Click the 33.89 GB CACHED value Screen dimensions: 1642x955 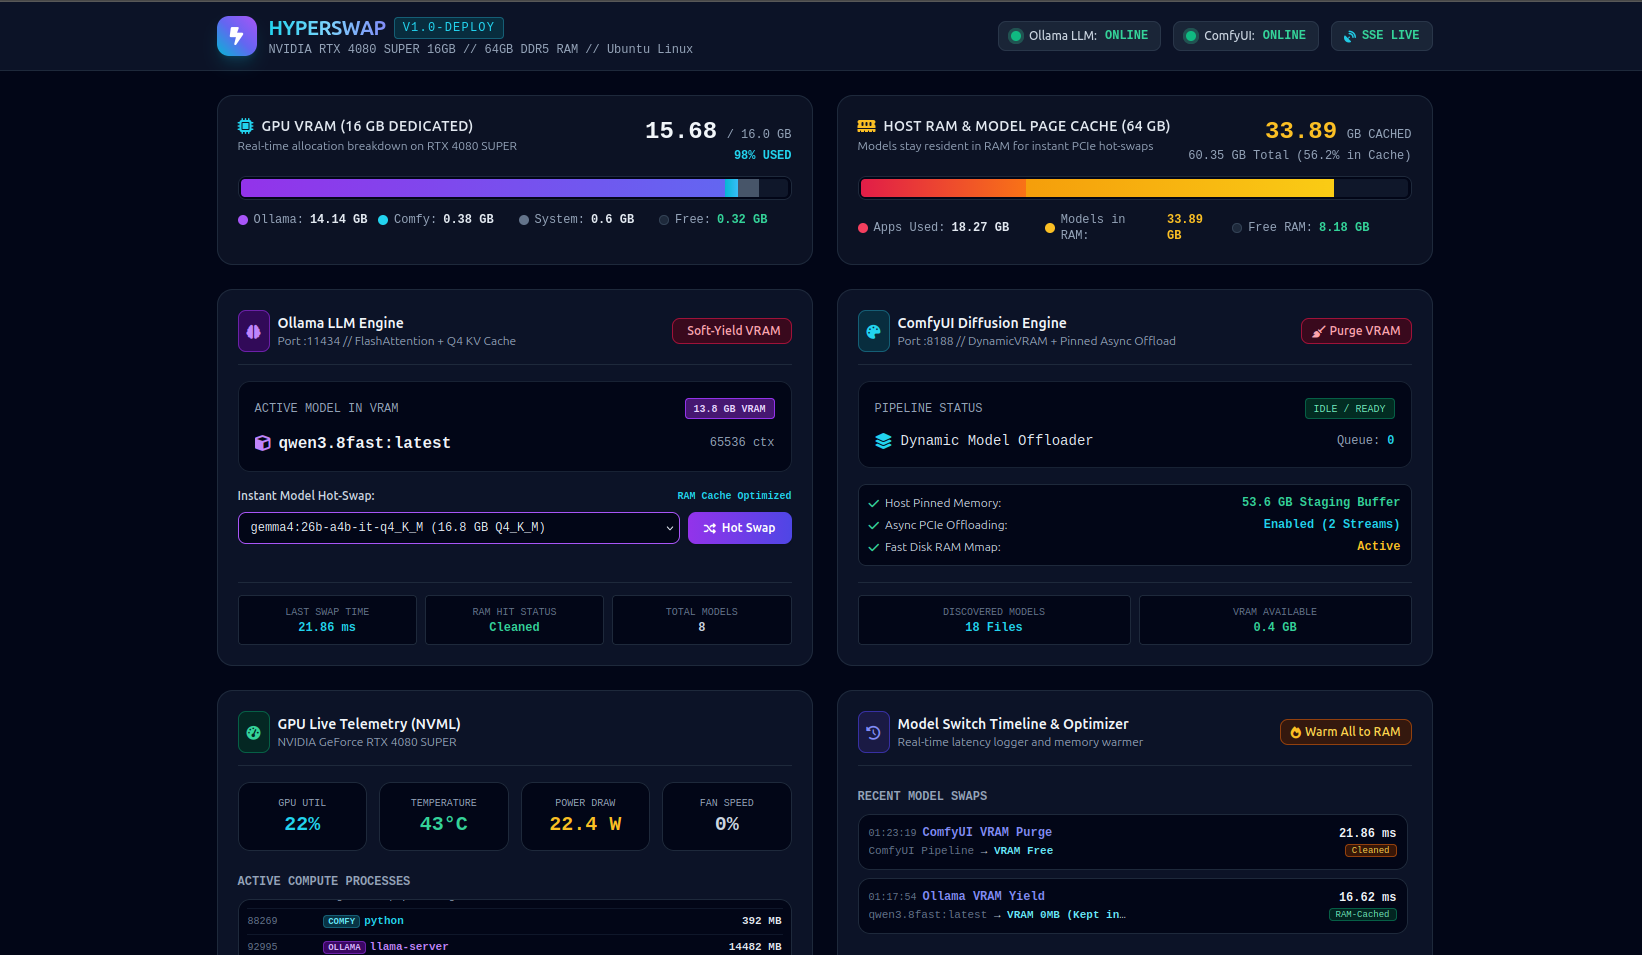[1338, 131]
